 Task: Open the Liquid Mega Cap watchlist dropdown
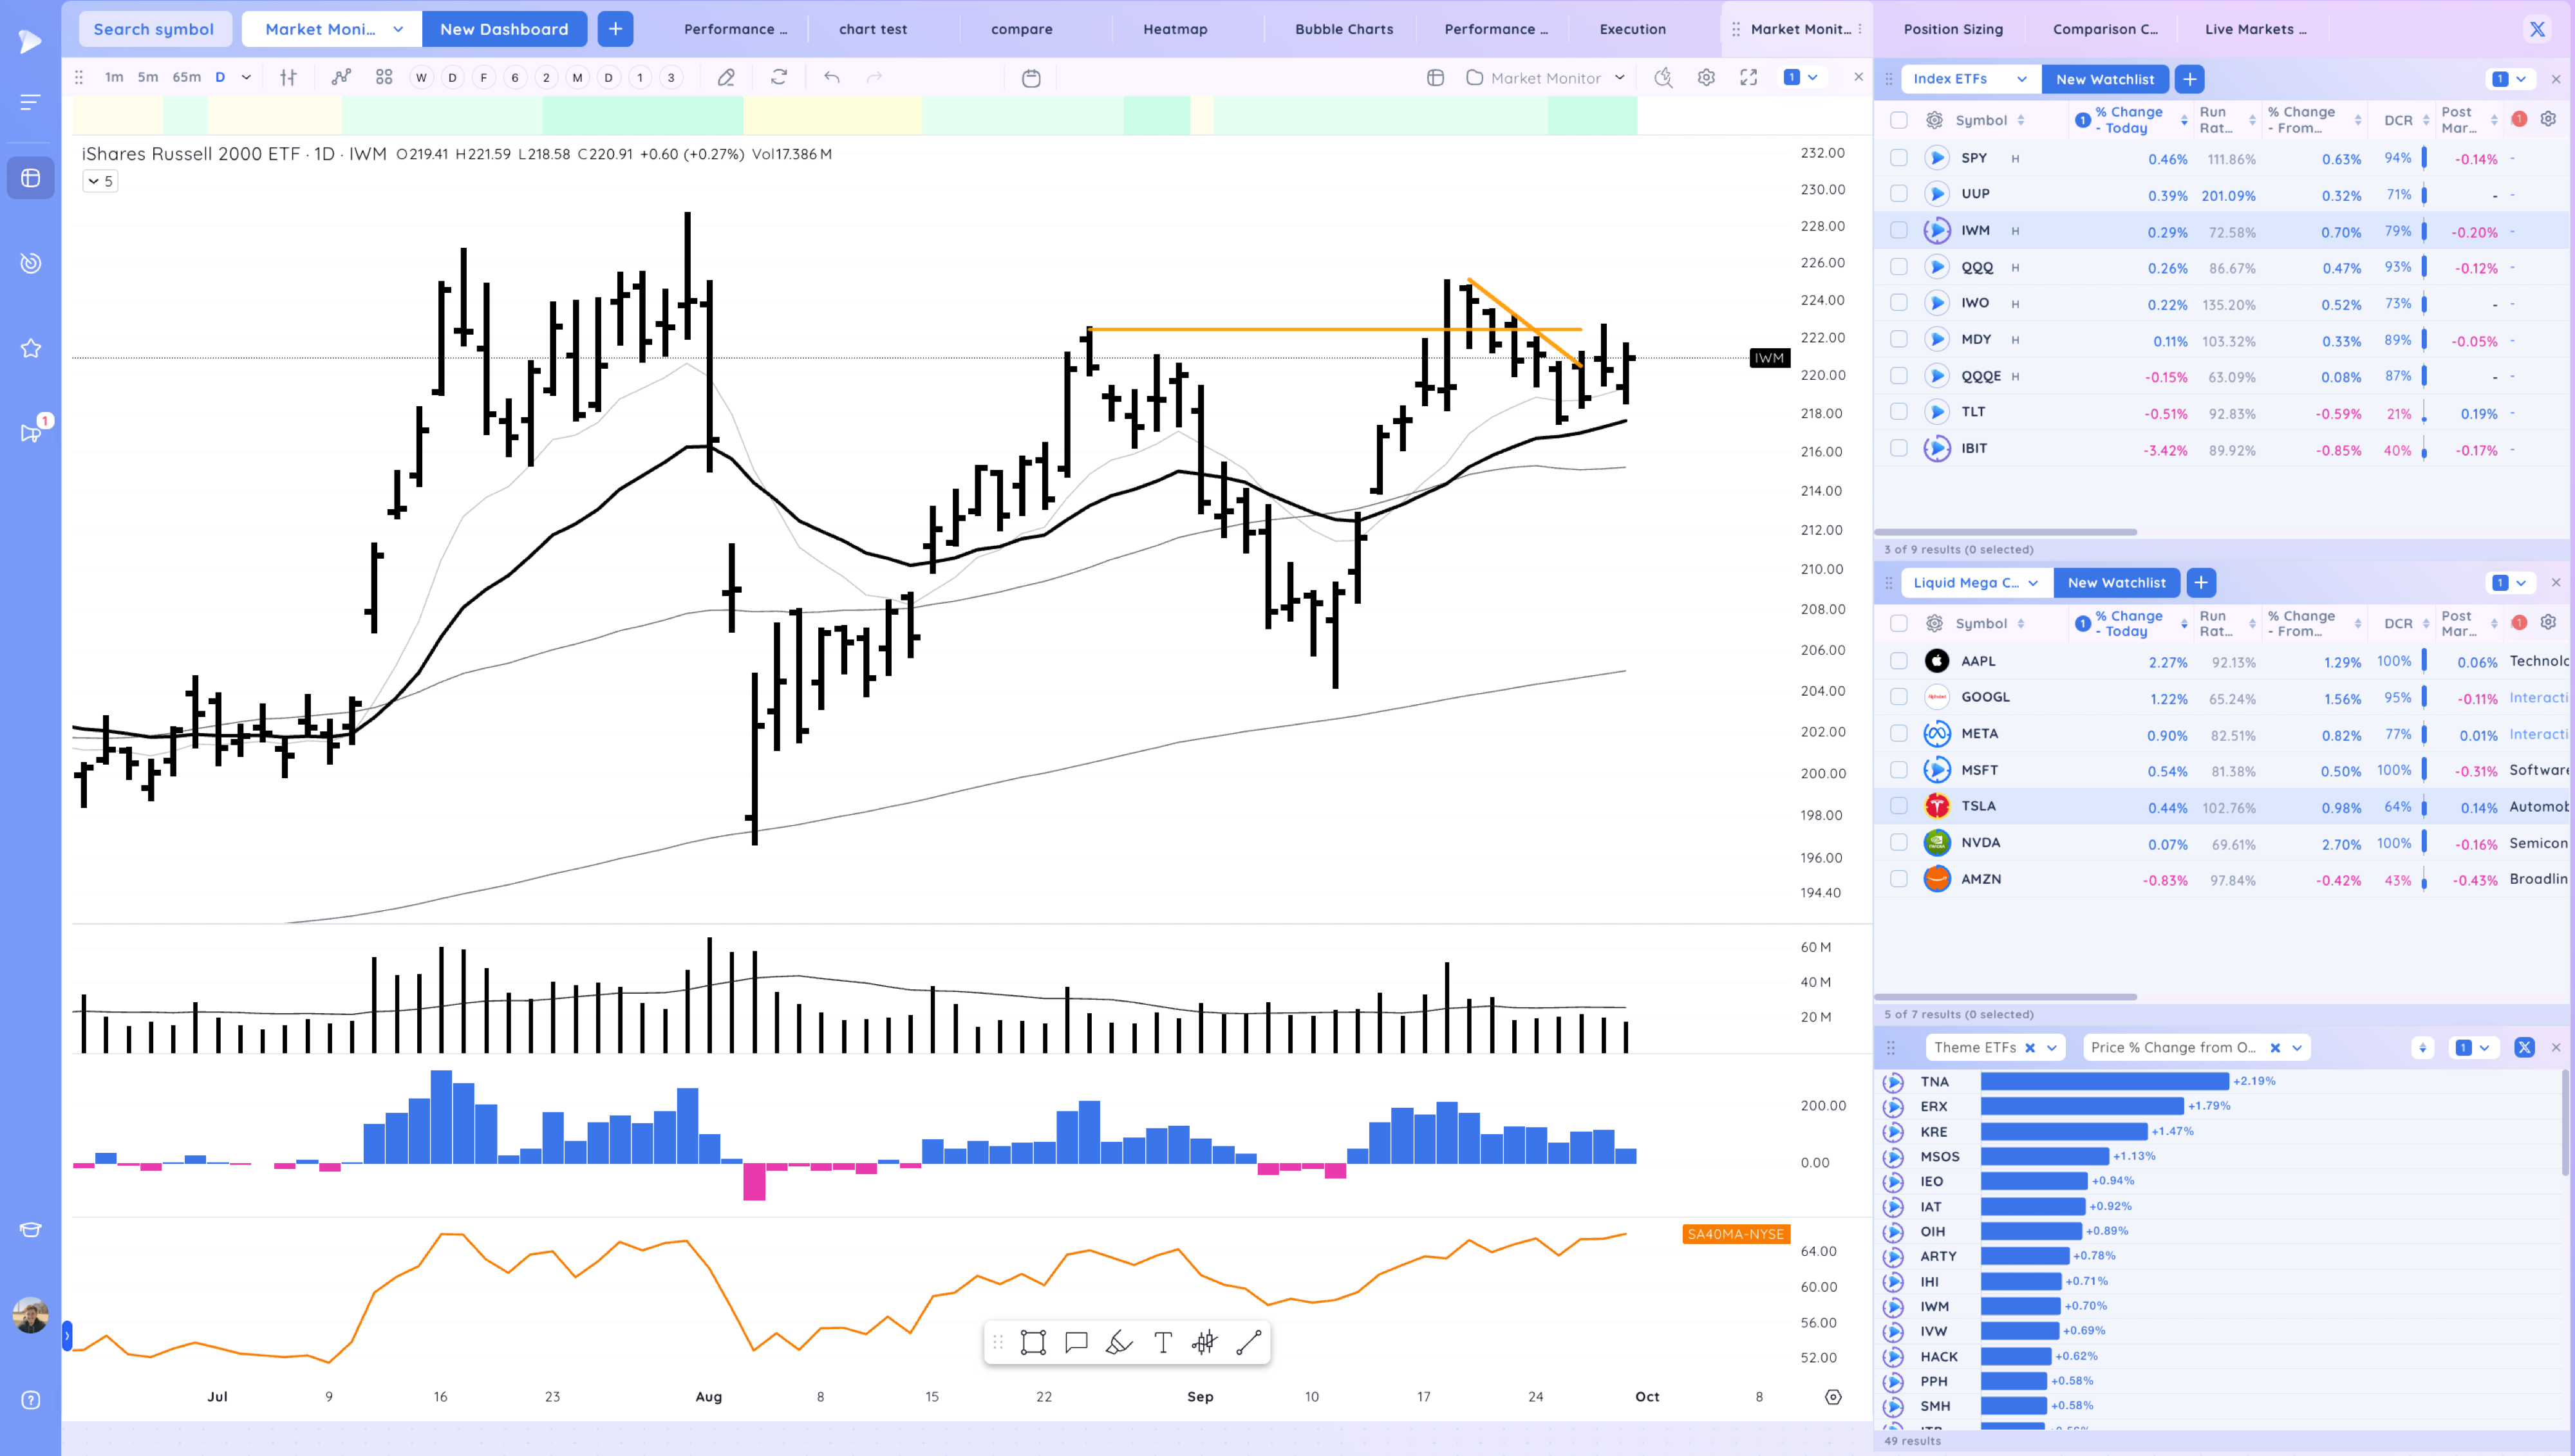pyautogui.click(x=1976, y=582)
